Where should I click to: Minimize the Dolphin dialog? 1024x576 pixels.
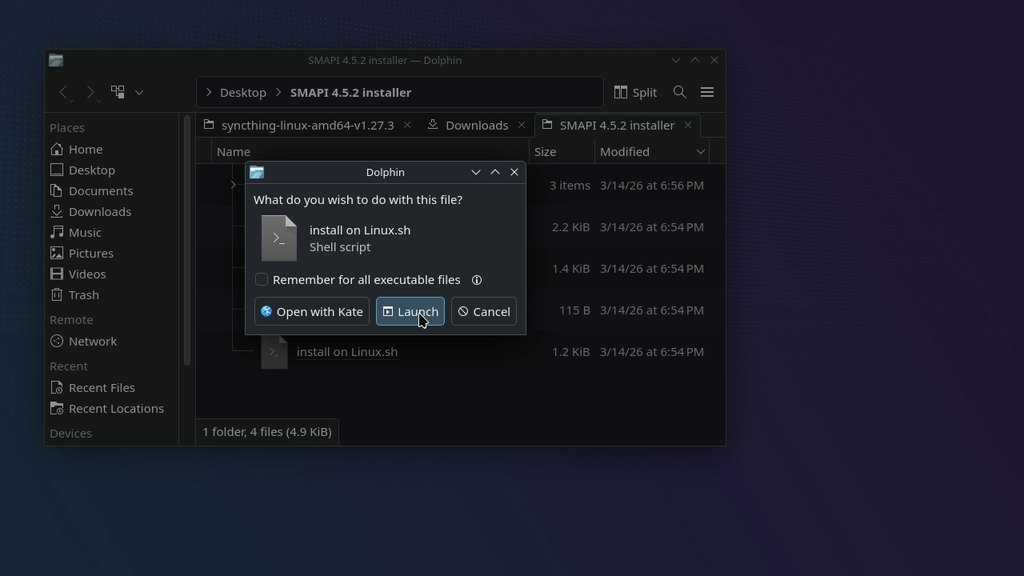click(x=475, y=172)
